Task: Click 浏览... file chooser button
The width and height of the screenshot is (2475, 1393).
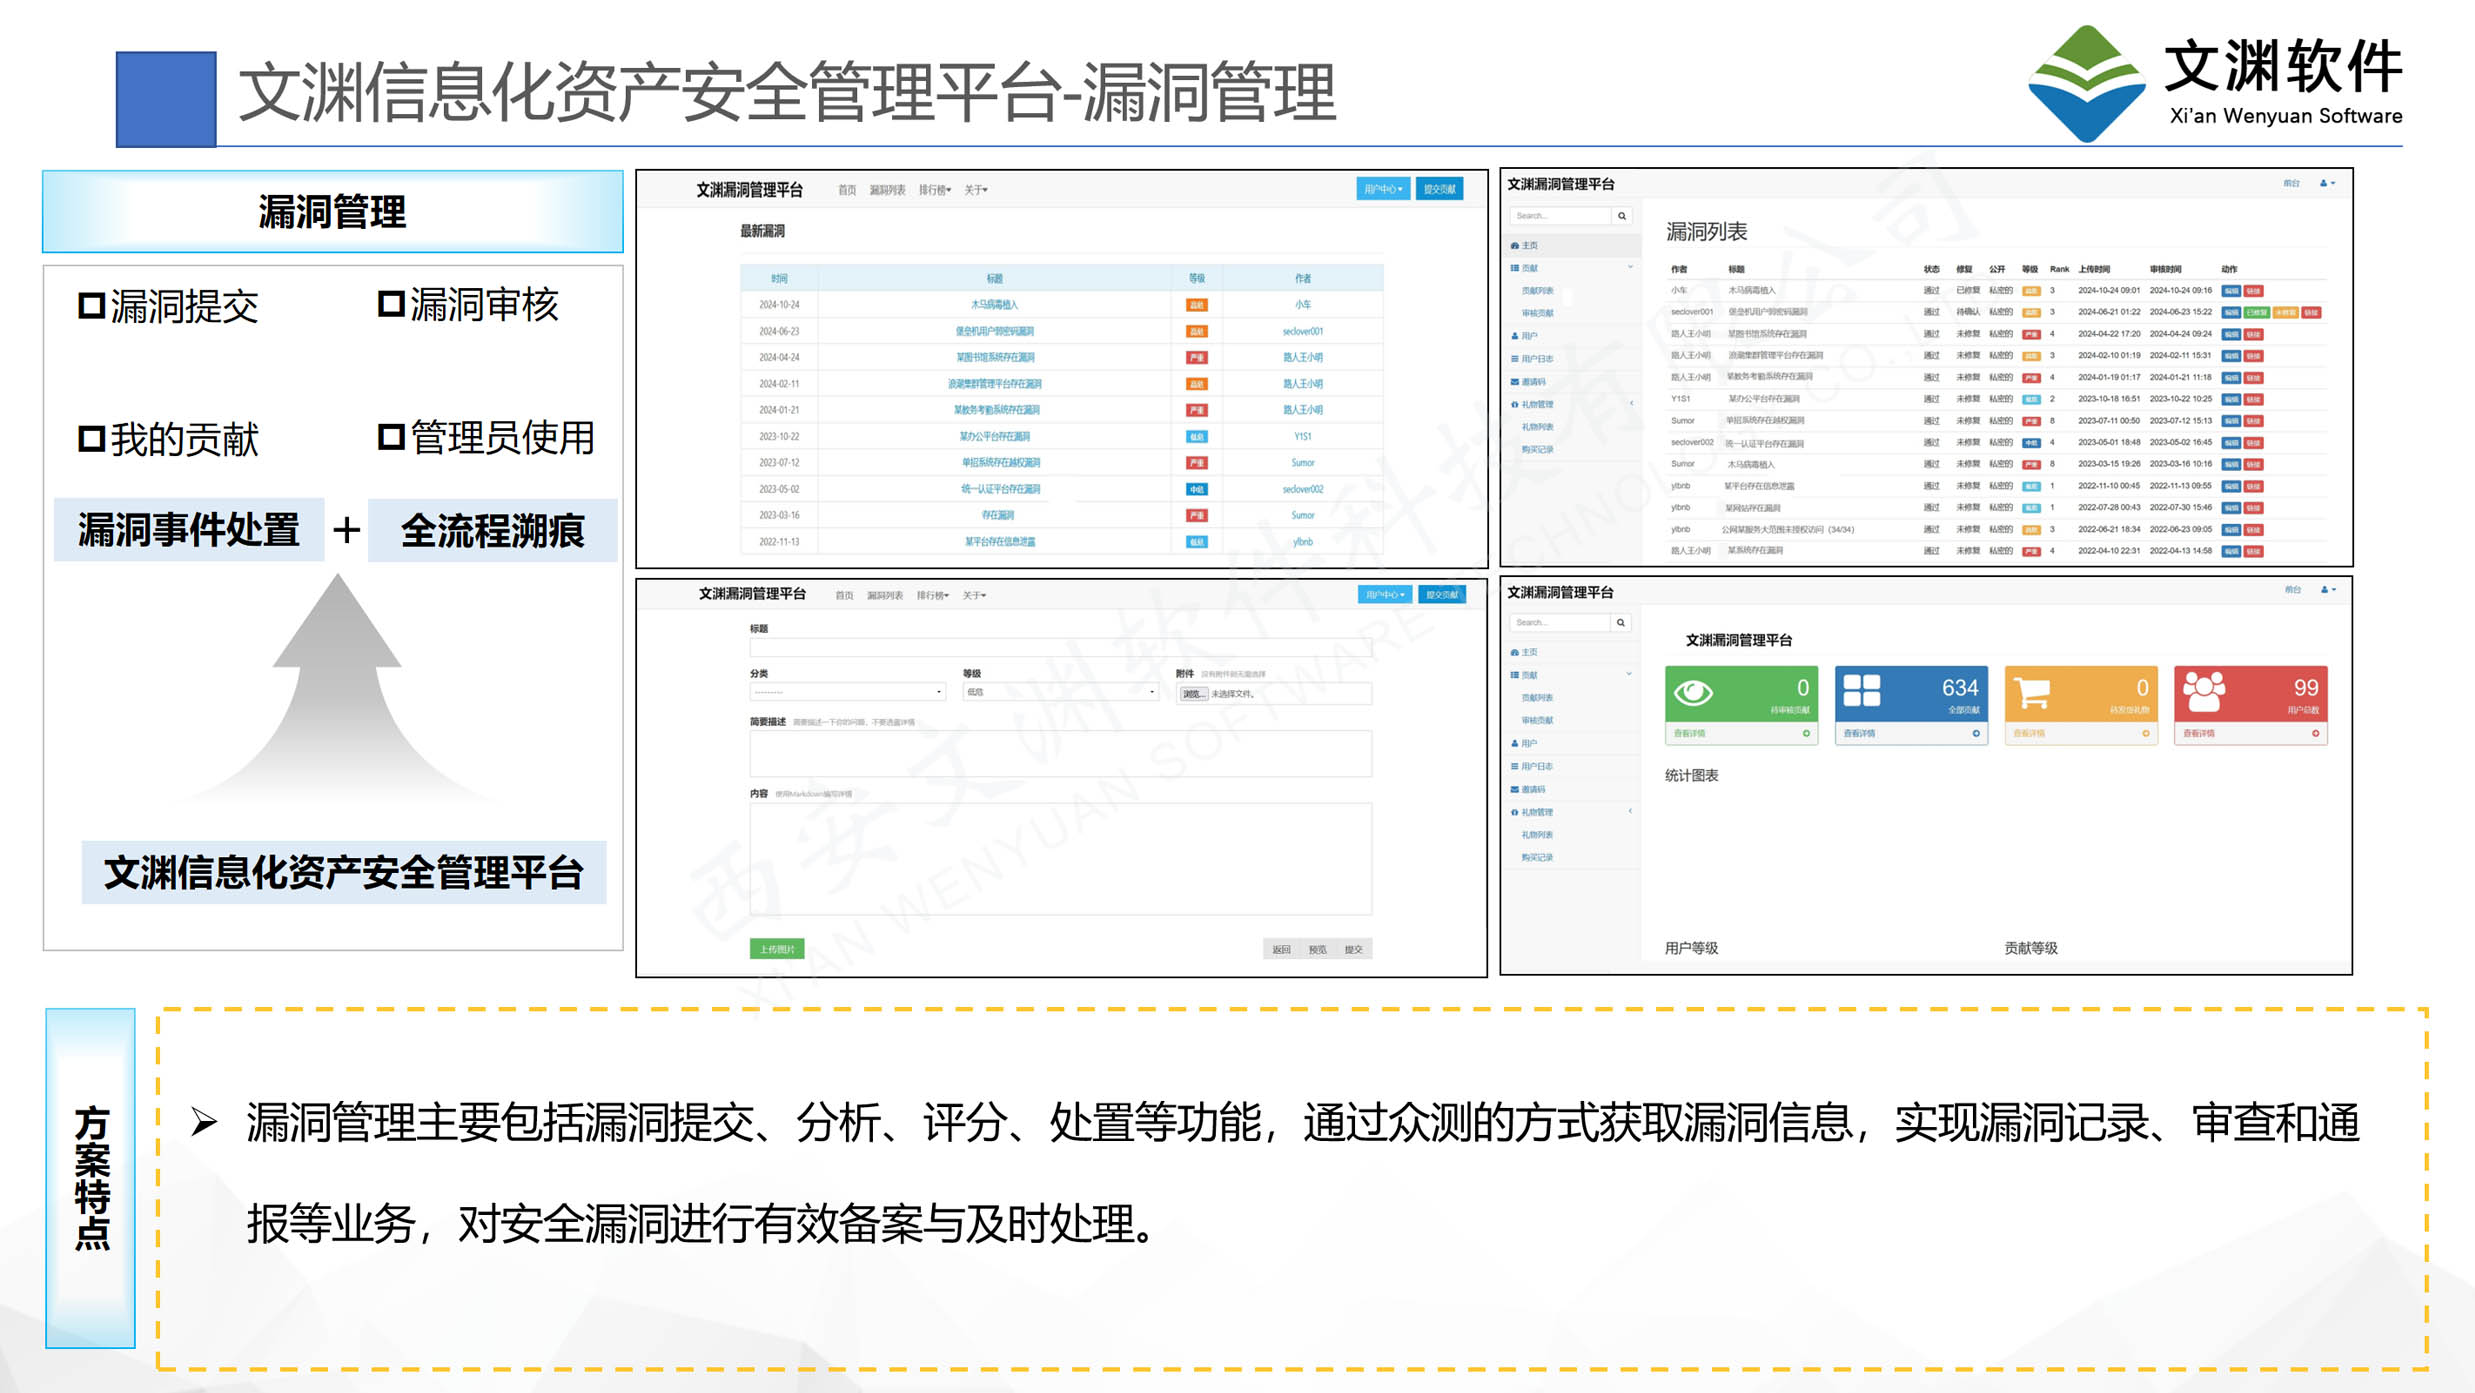Action: click(x=1192, y=693)
